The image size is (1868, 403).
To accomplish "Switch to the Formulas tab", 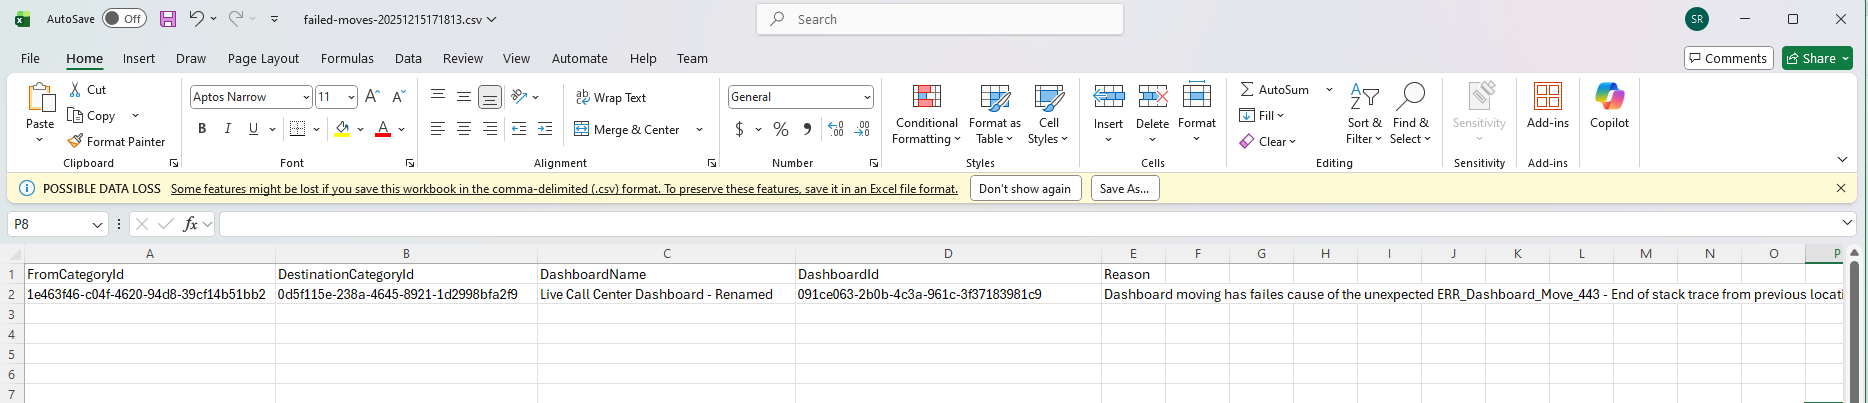I will tap(347, 58).
